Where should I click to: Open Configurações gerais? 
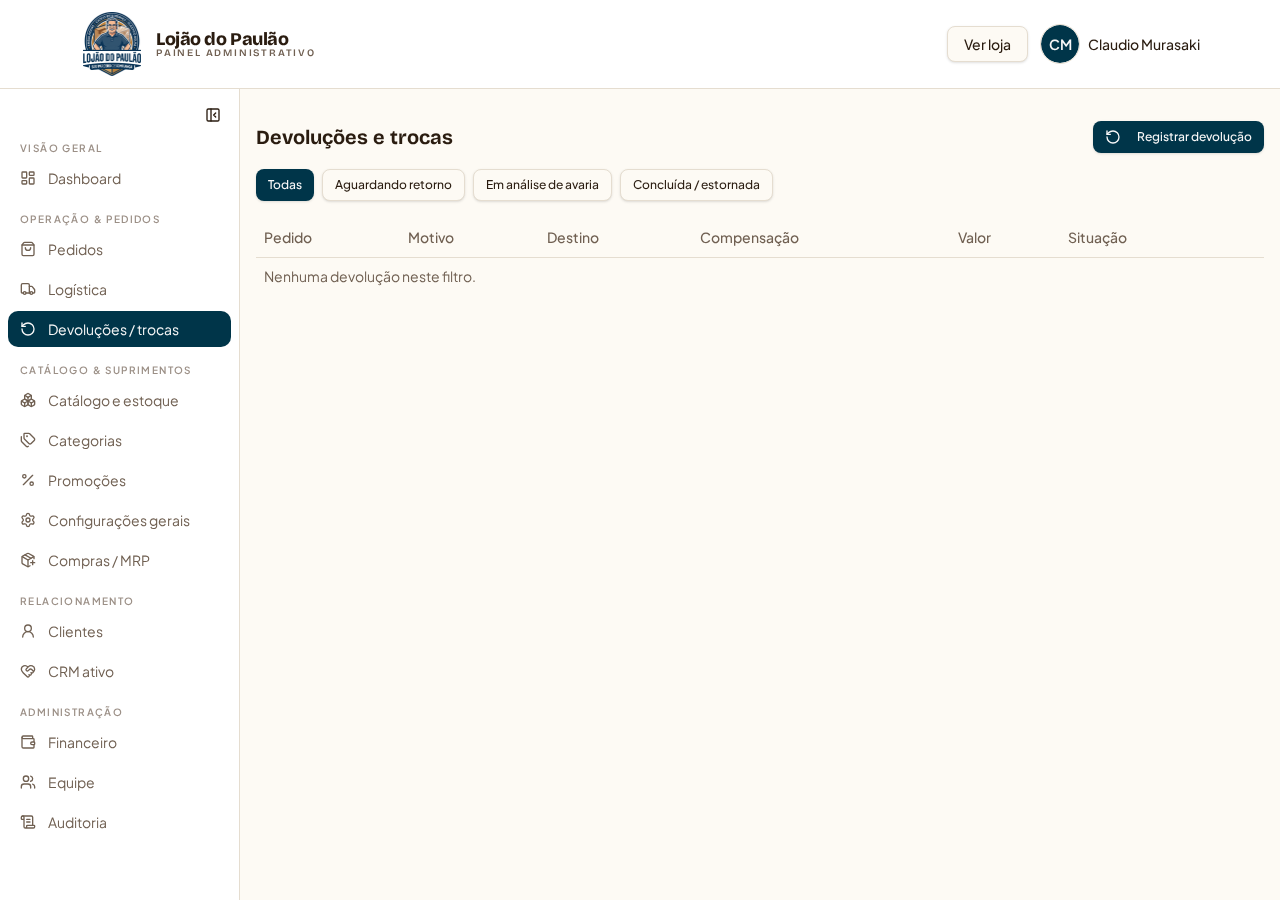click(119, 520)
